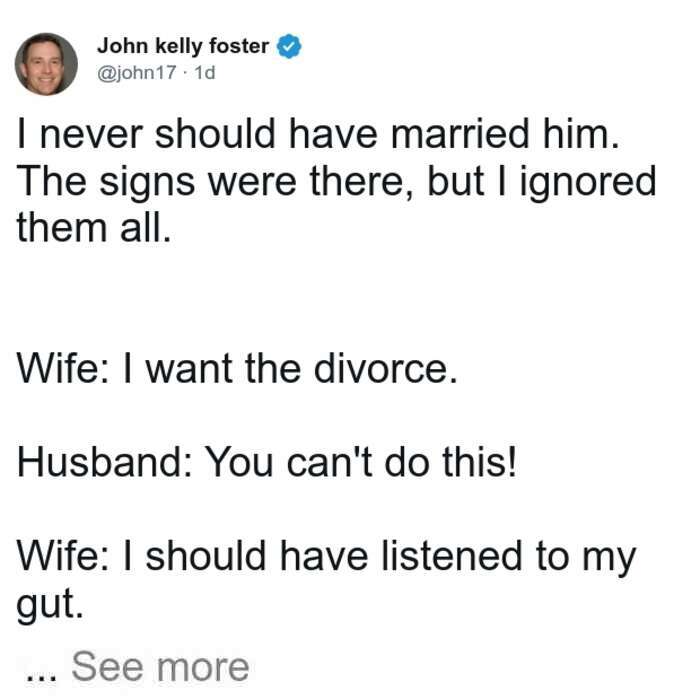The width and height of the screenshot is (700, 700).
Task: Click the @john17 handle
Action: tap(137, 72)
